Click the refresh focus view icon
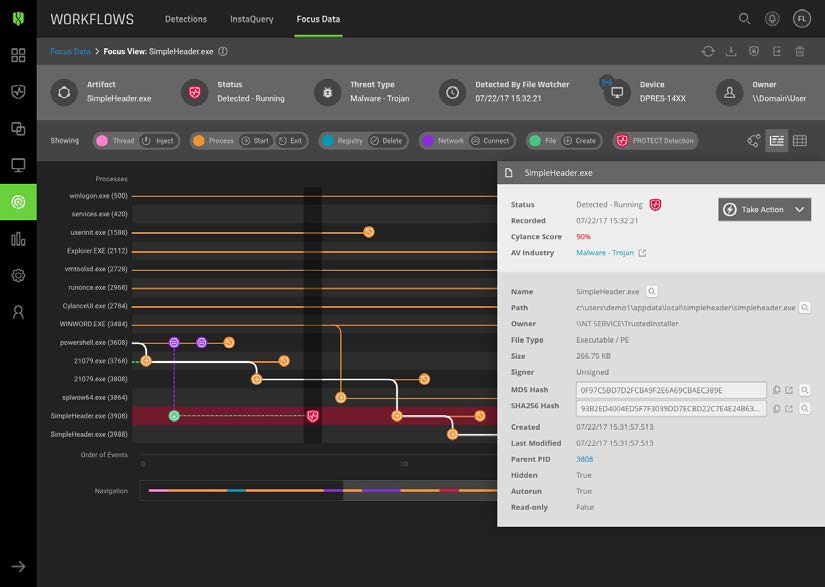The height and width of the screenshot is (587, 825). point(708,52)
